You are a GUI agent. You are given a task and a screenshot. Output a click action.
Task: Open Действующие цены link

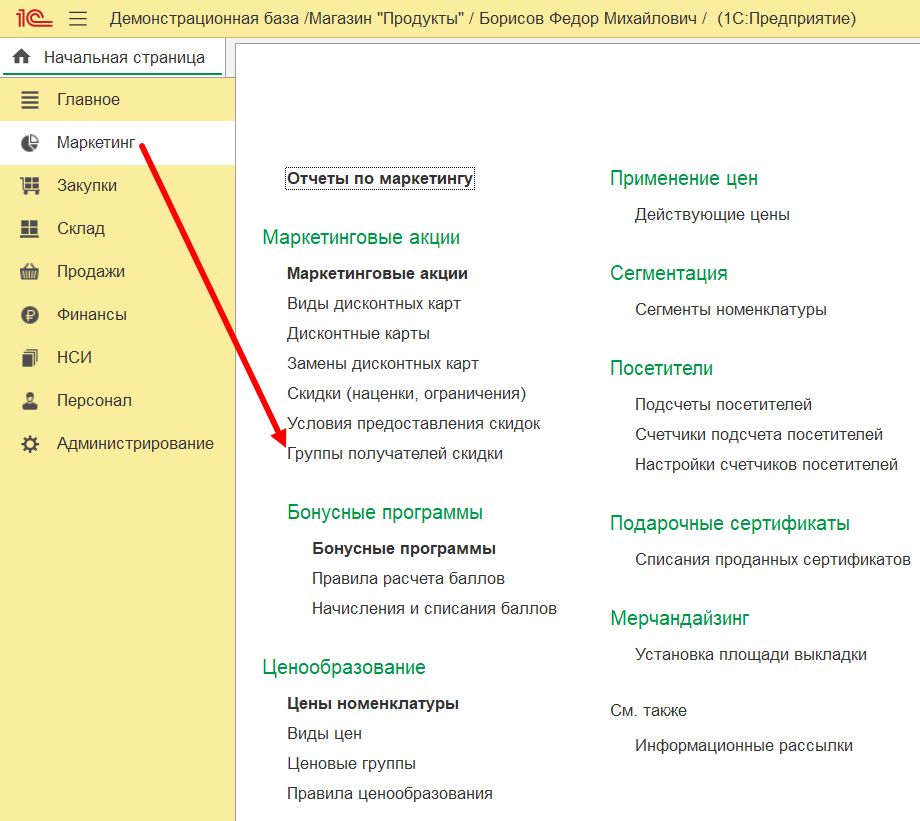711,215
